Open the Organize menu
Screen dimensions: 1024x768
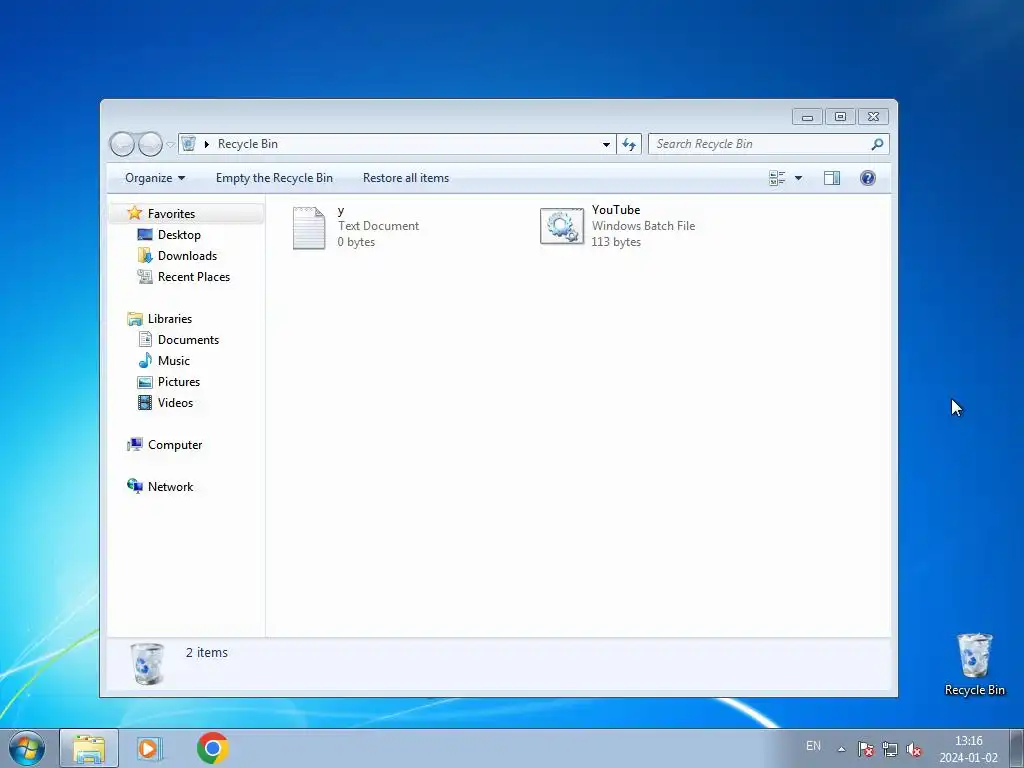pos(155,178)
